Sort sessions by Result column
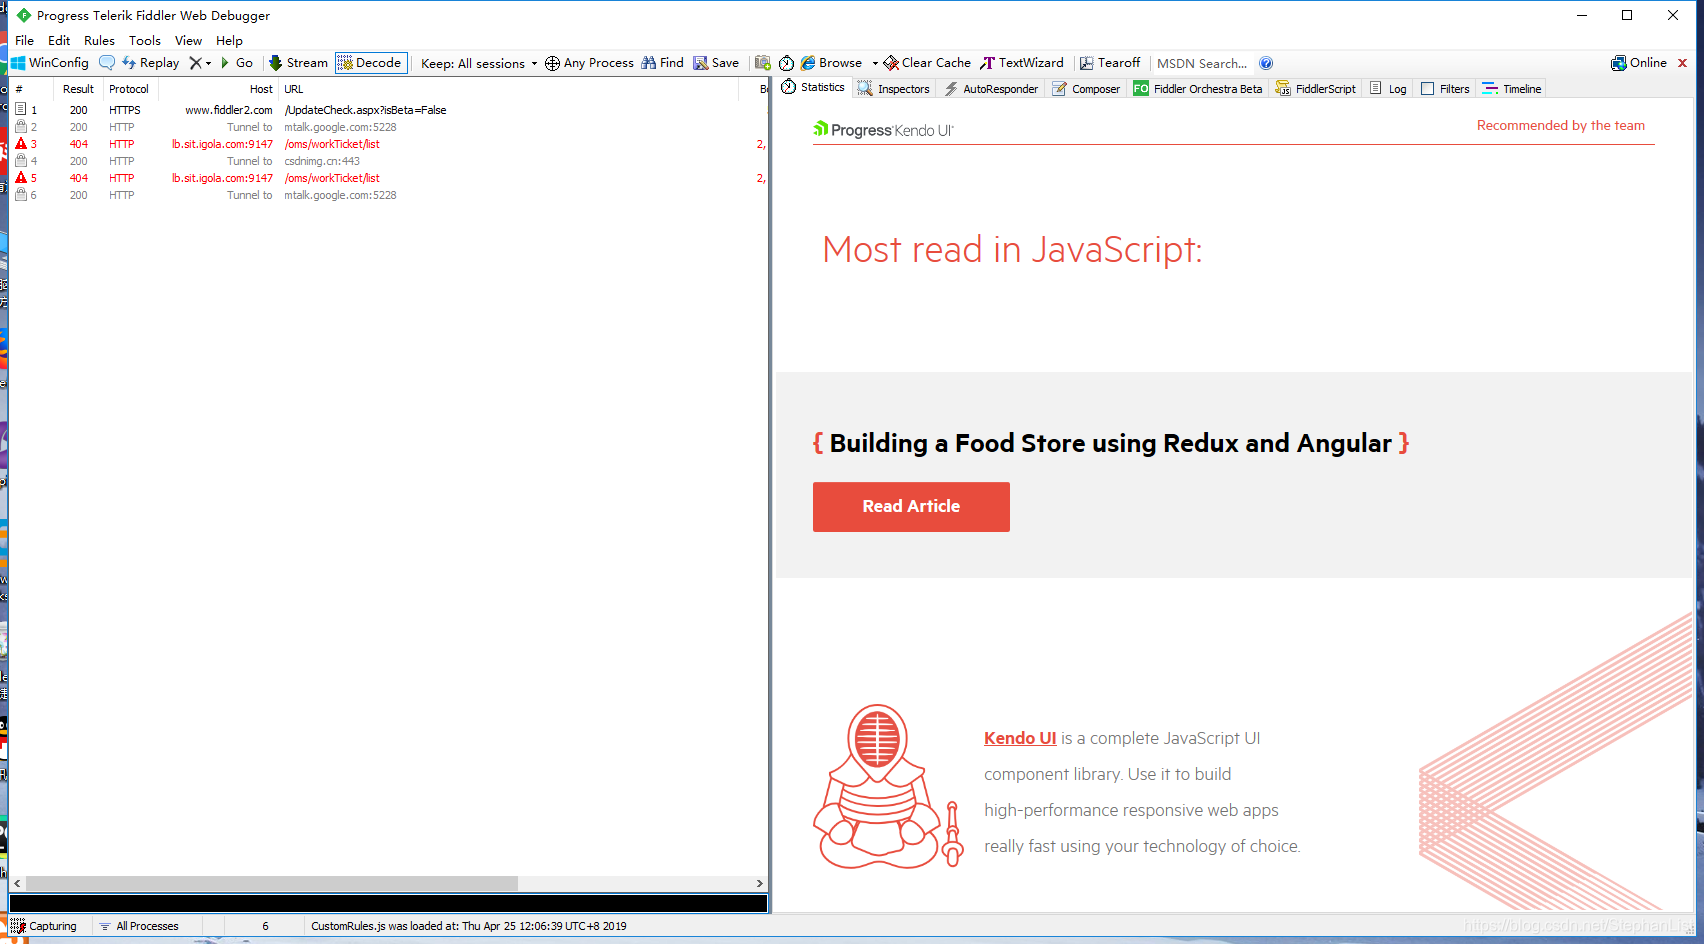The height and width of the screenshot is (944, 1704). coord(78,89)
